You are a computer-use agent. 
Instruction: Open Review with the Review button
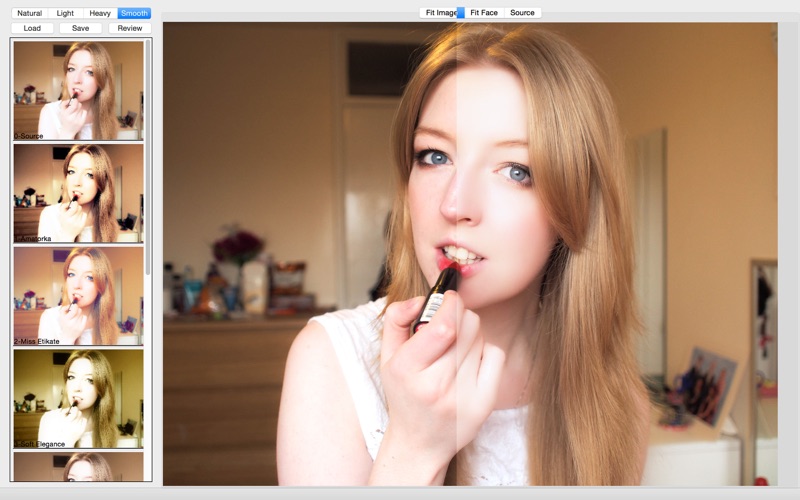130,28
